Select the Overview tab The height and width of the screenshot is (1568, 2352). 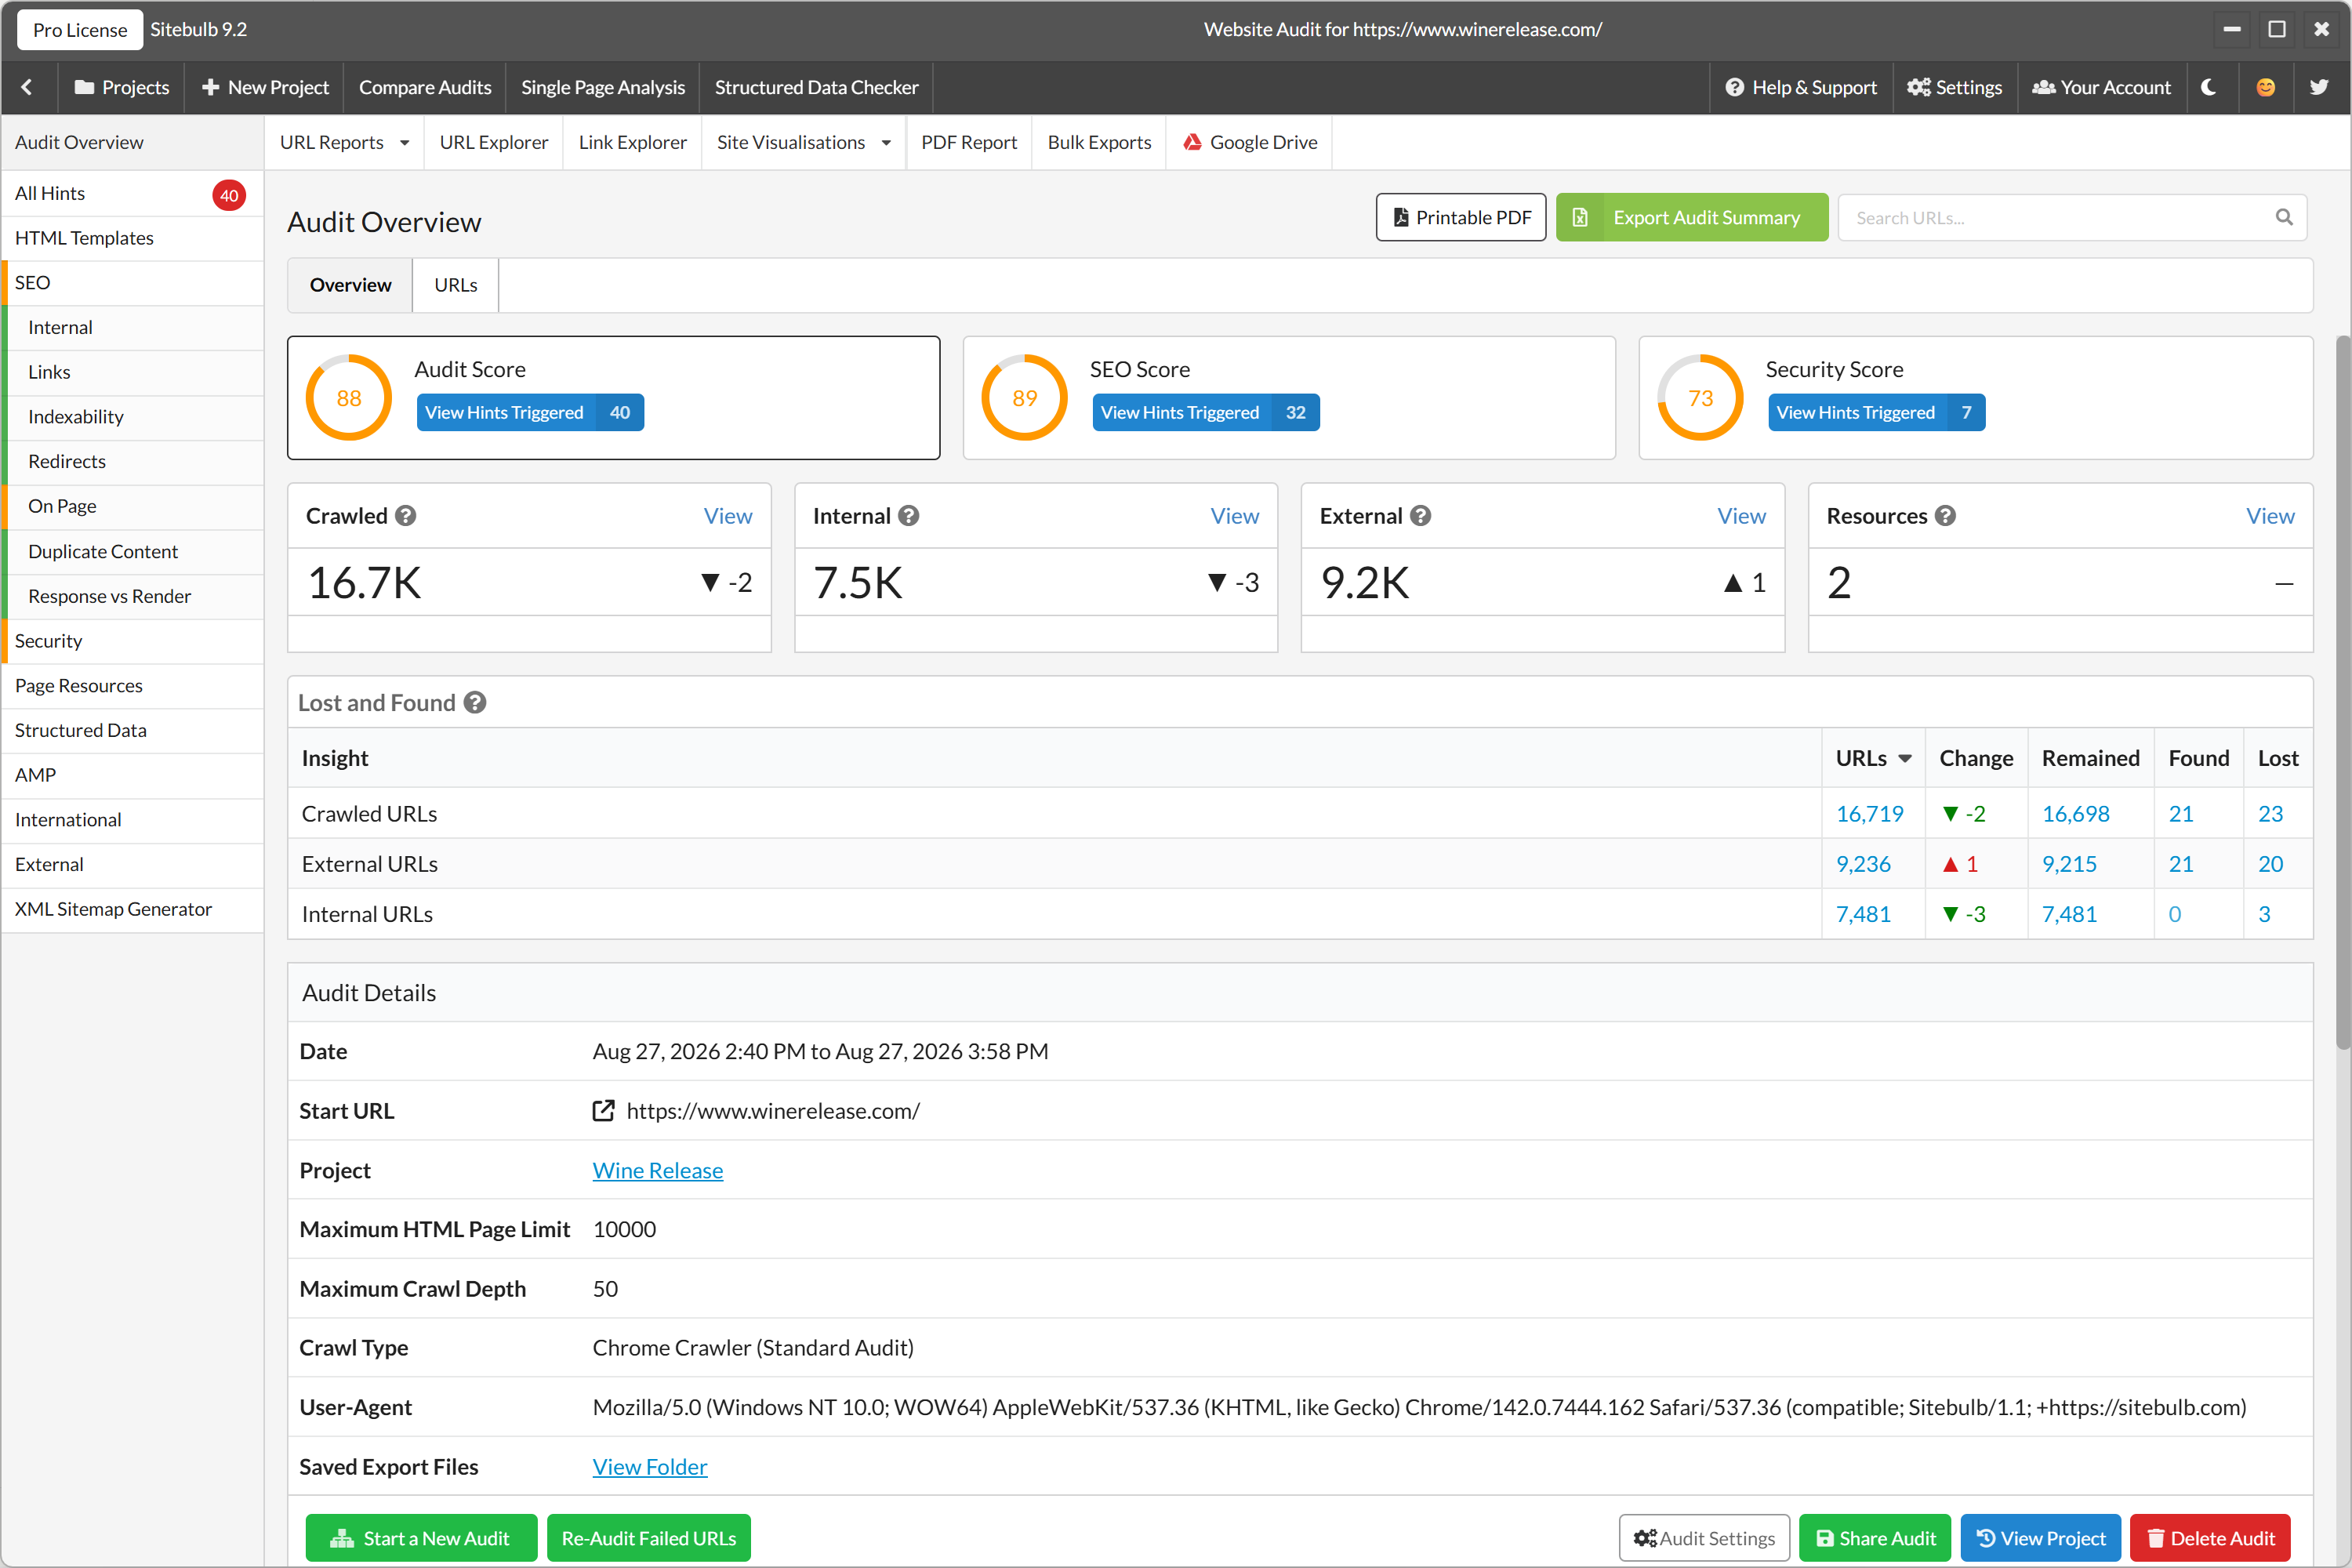pos(350,285)
